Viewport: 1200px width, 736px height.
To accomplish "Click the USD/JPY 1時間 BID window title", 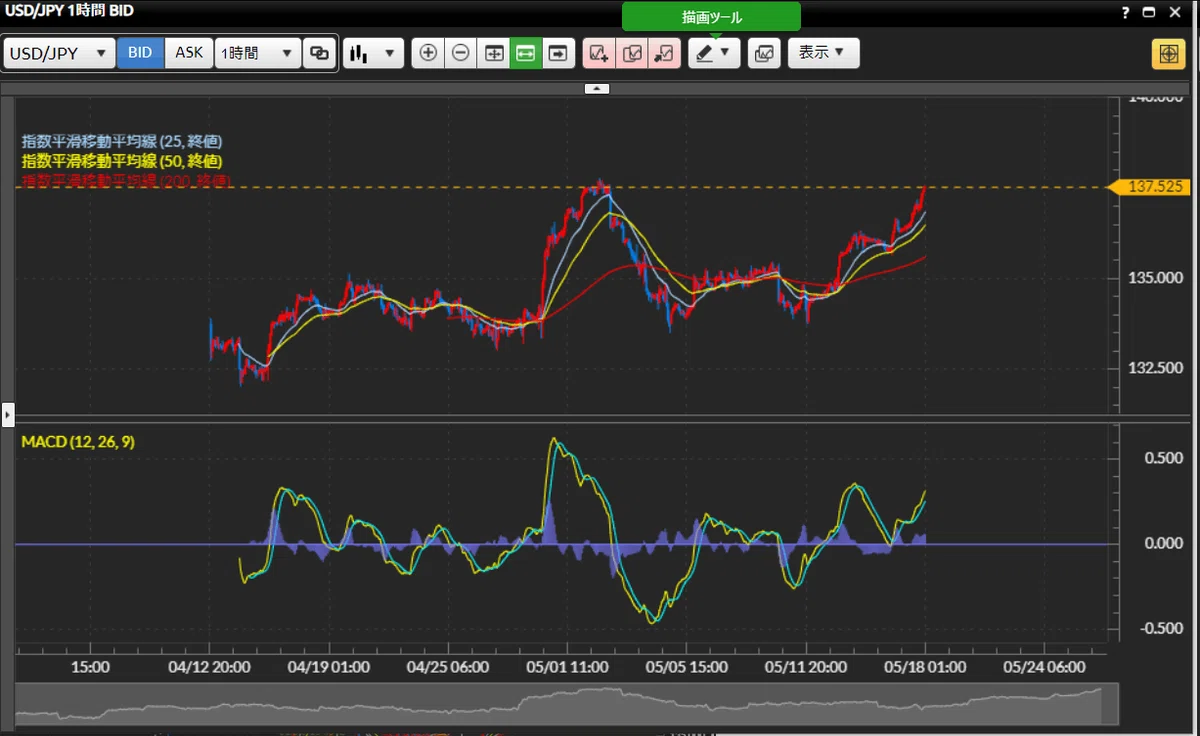I will click(x=69, y=11).
